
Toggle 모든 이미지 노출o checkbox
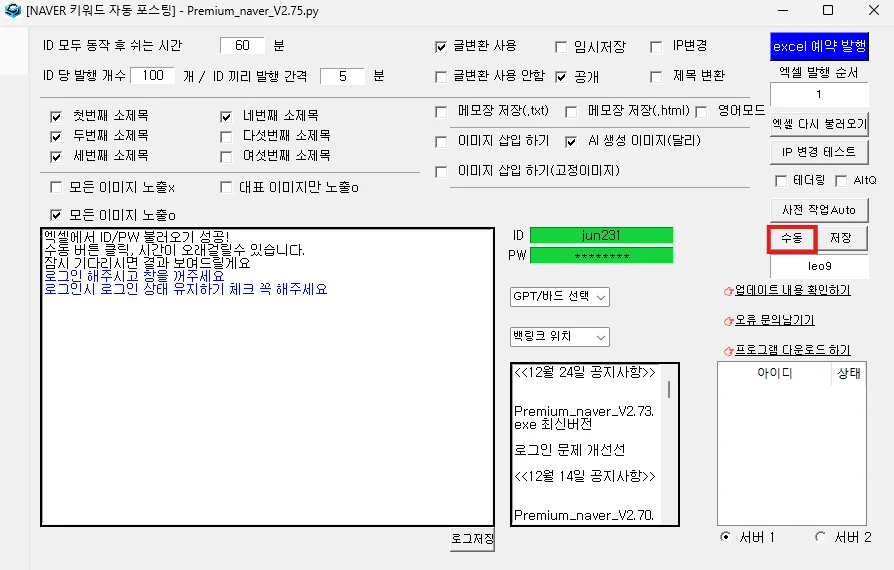coord(56,215)
